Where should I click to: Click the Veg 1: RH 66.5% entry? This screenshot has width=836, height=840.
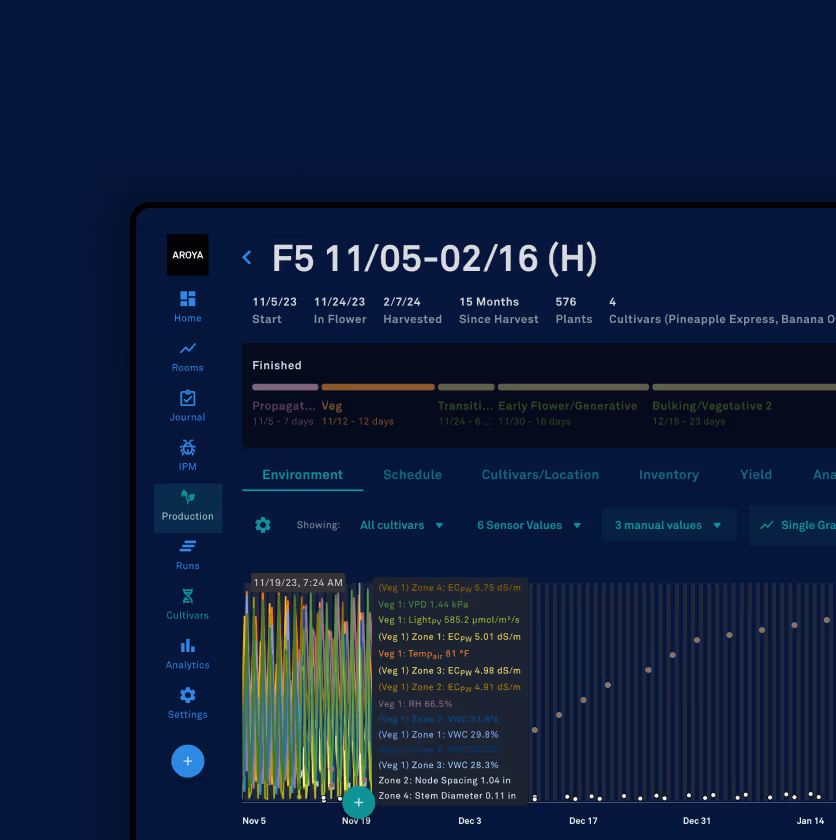[415, 704]
